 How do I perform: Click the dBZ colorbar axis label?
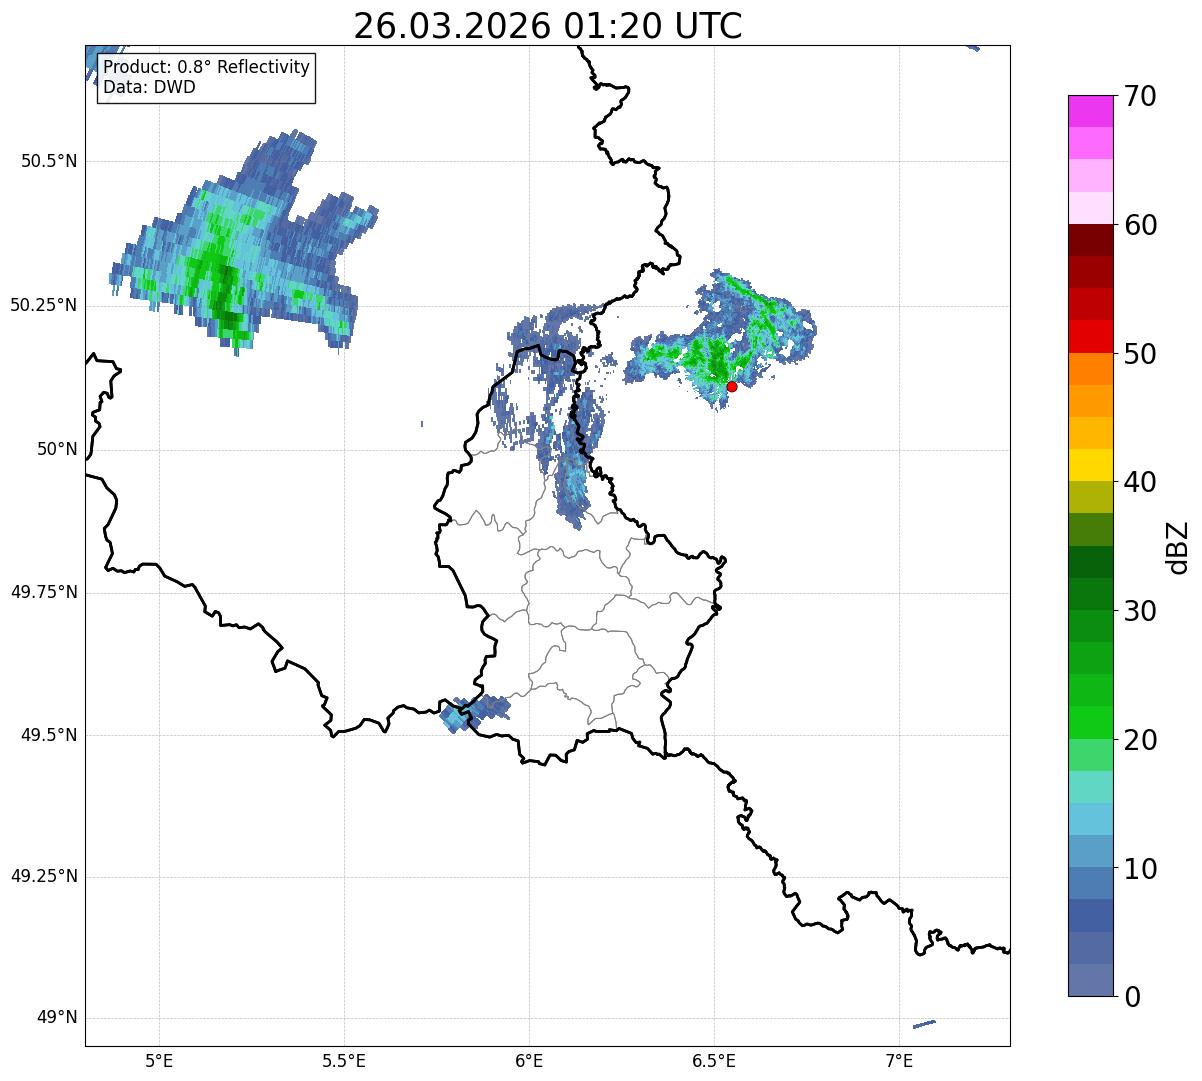pyautogui.click(x=1178, y=547)
